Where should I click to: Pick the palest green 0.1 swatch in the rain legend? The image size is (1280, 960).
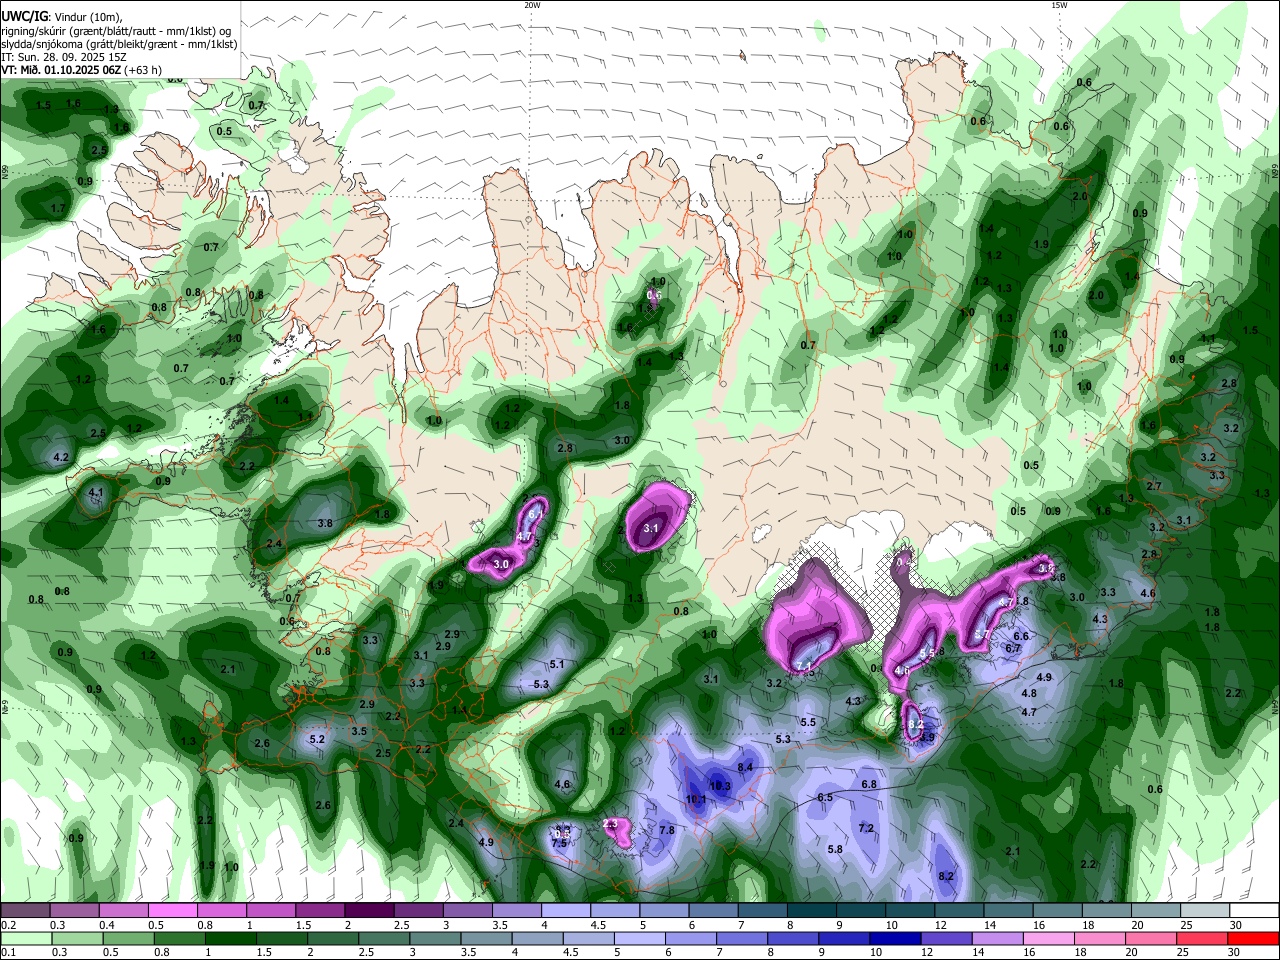(25, 938)
